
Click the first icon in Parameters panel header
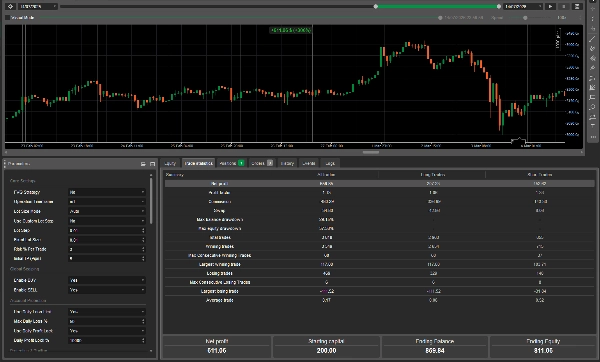143,164
